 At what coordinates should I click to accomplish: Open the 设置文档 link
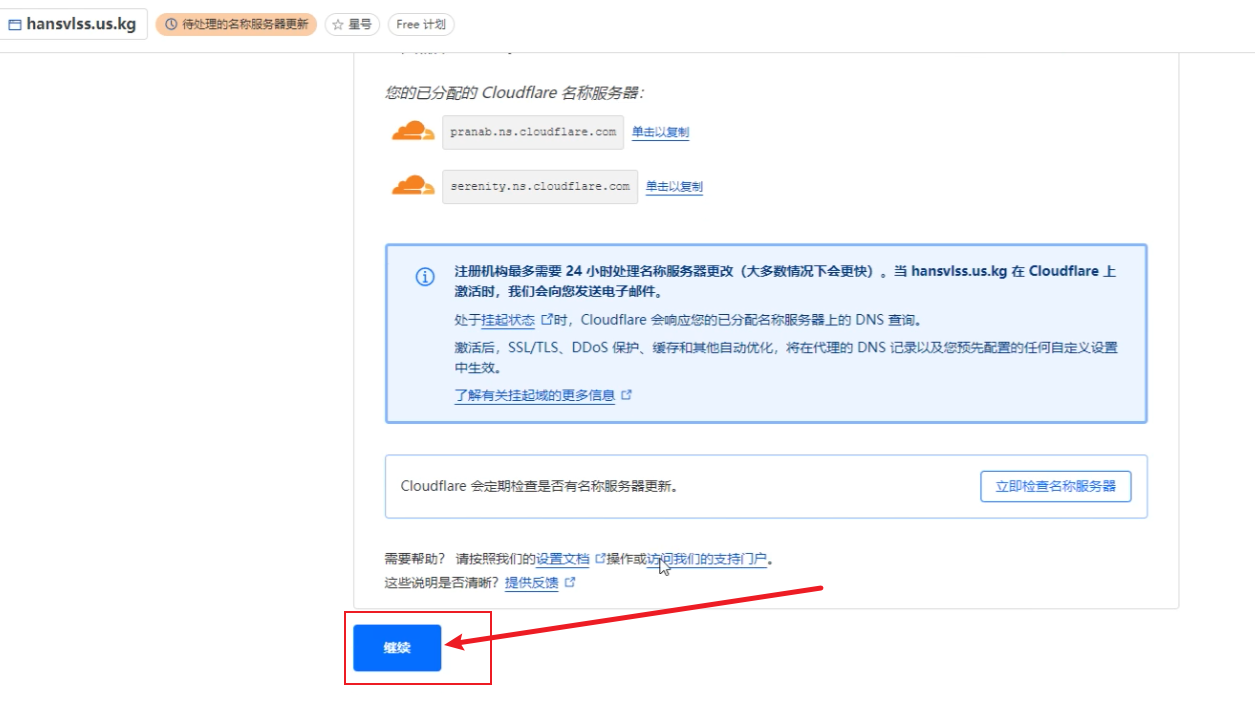[x=563, y=559]
